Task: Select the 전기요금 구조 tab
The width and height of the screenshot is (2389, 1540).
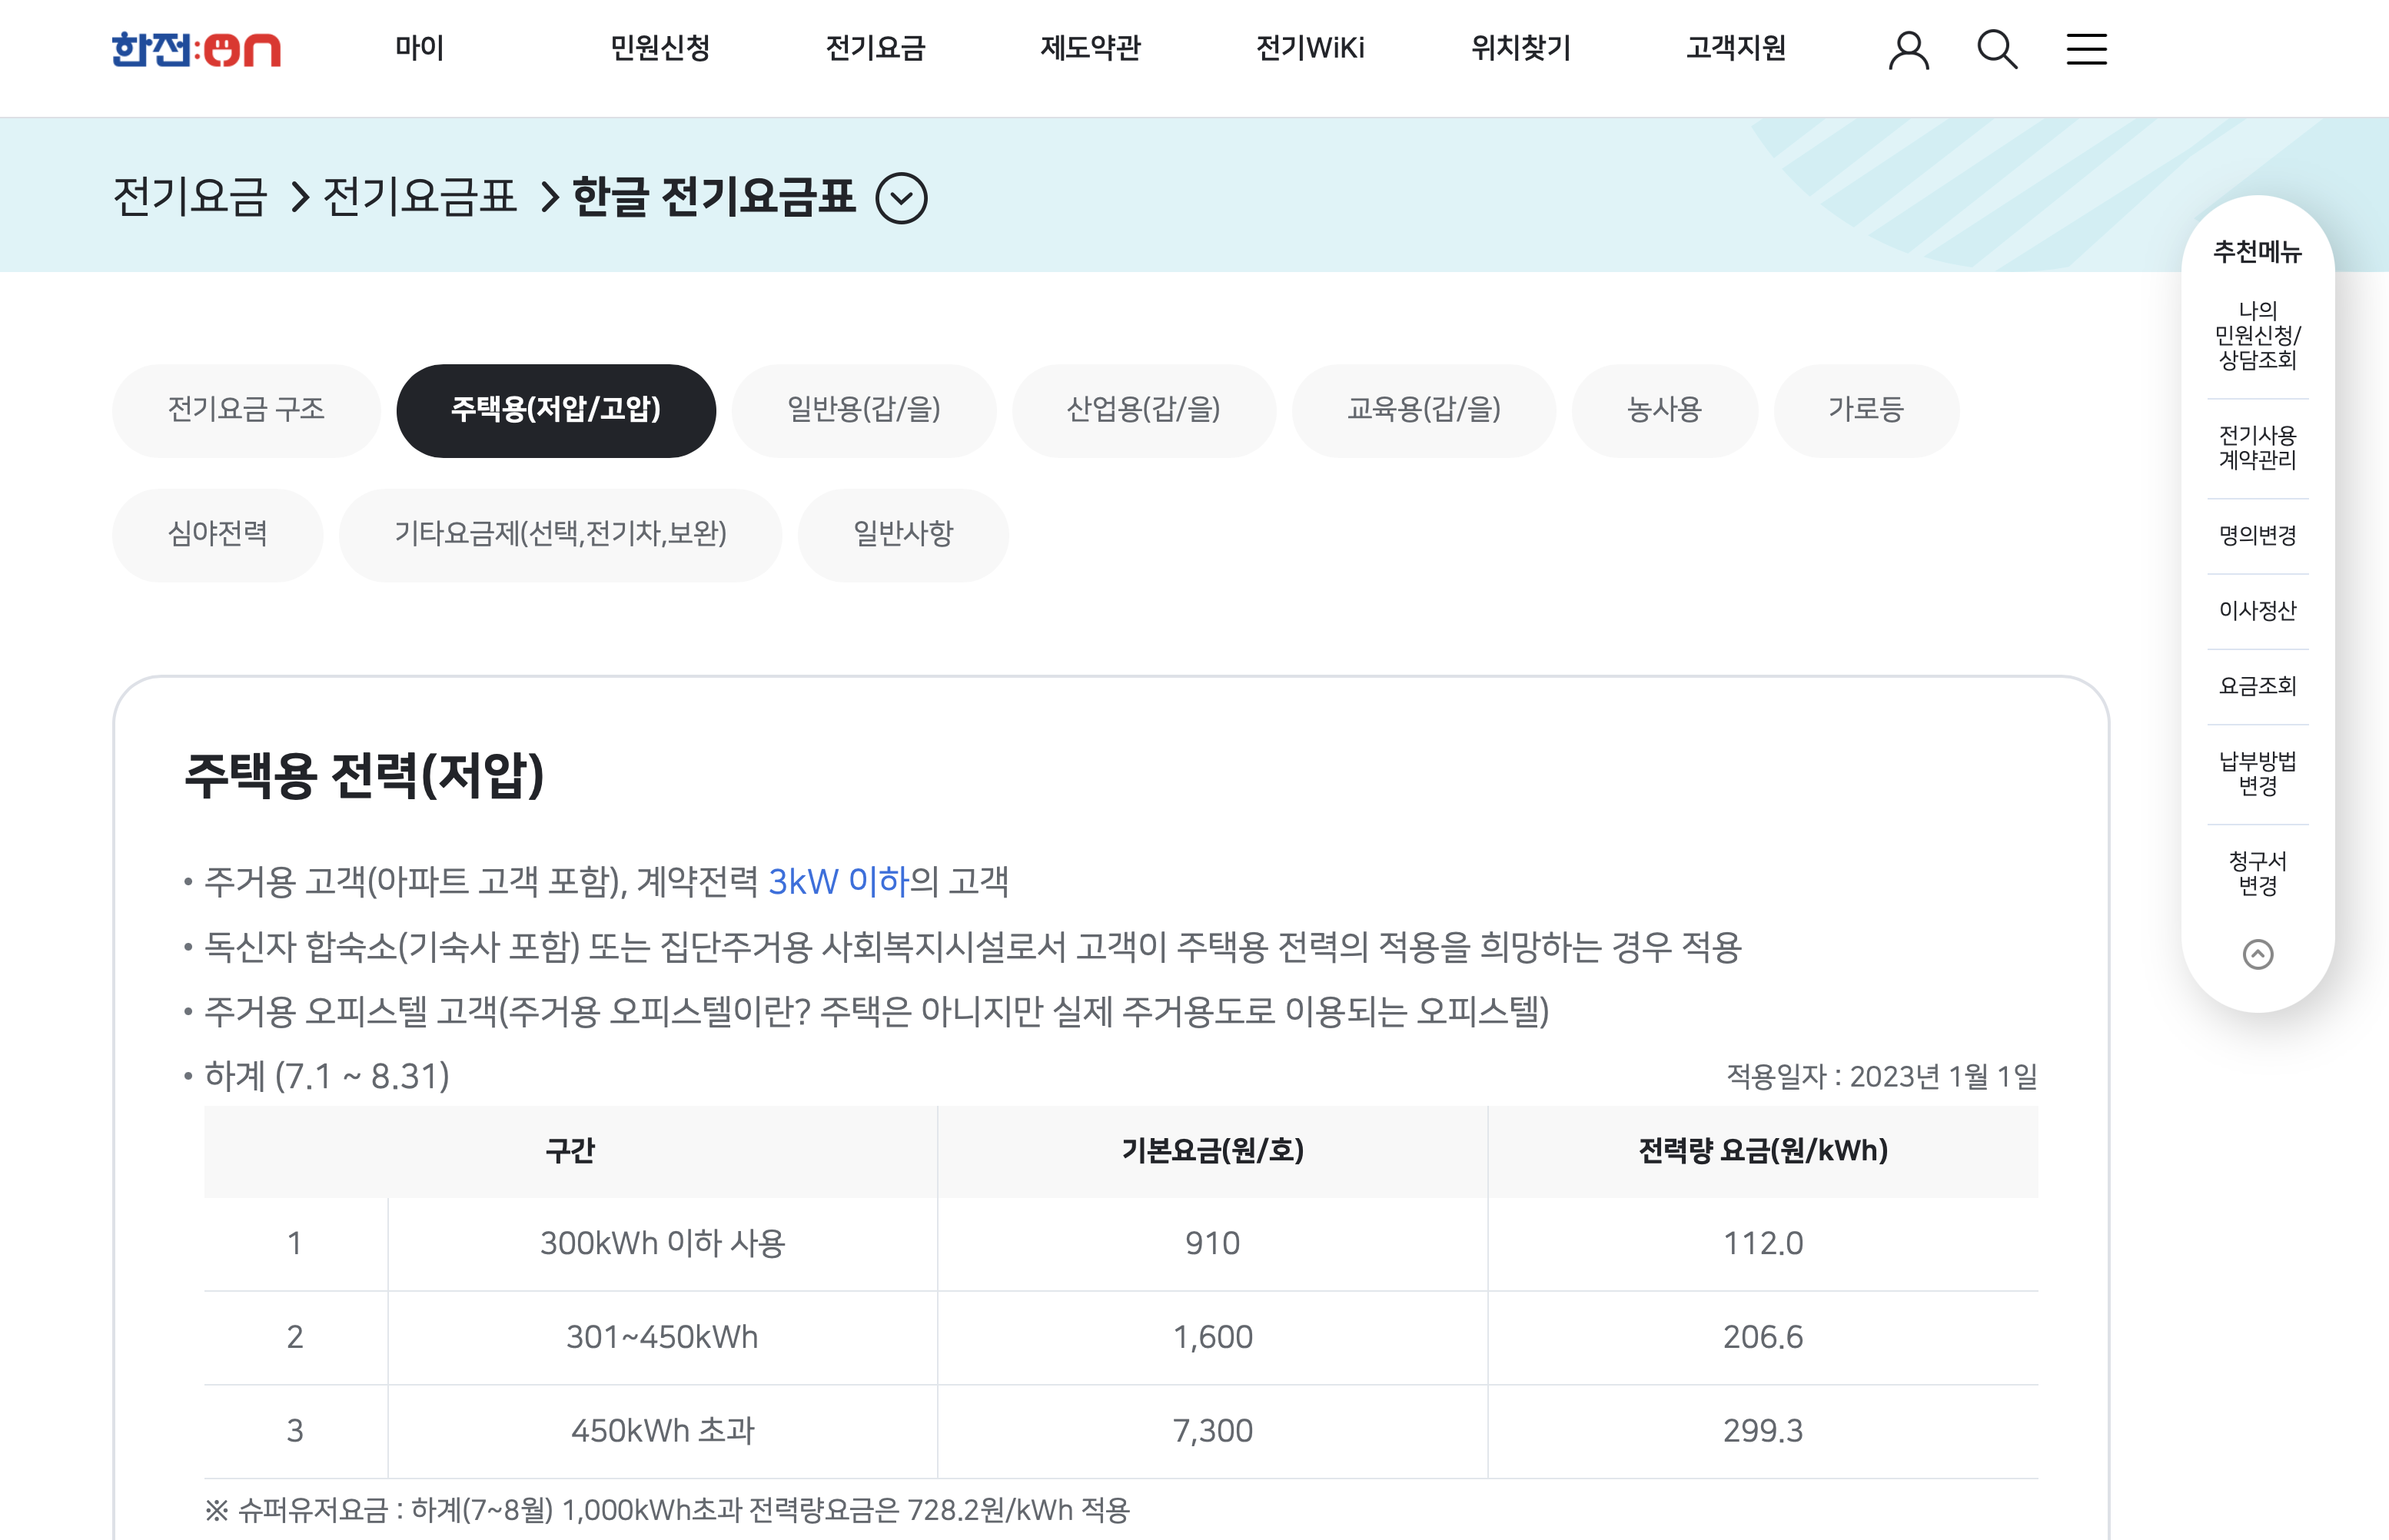Action: tap(246, 410)
